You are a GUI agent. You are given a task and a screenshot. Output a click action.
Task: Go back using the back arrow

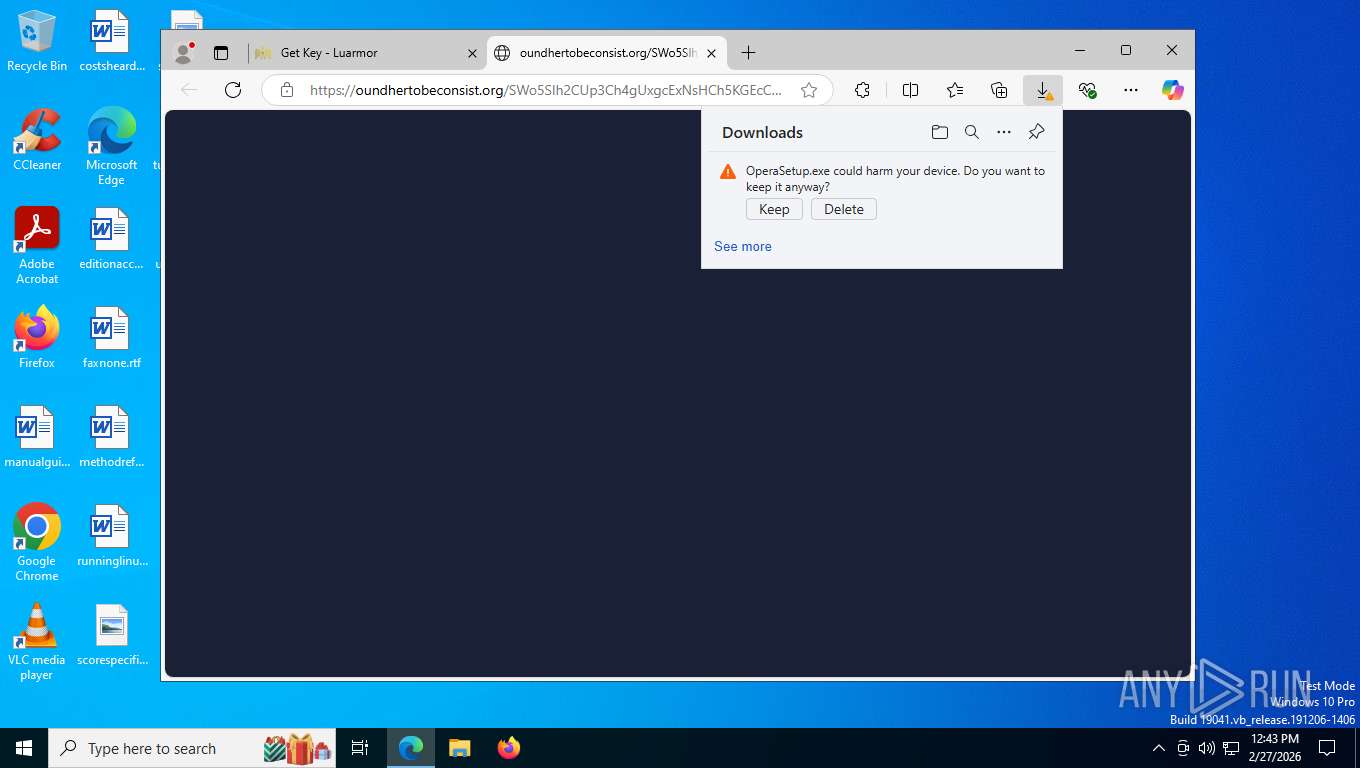pyautogui.click(x=189, y=90)
